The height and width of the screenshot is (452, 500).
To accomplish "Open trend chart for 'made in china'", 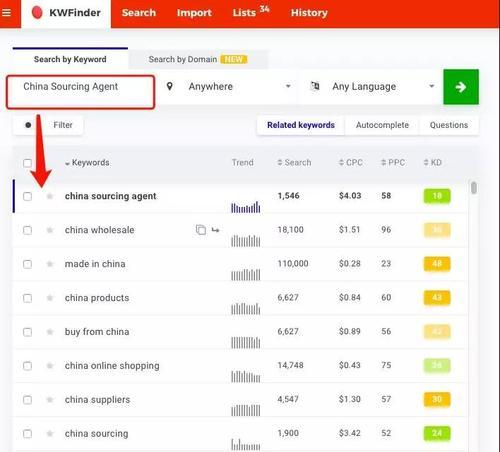I will (246, 275).
